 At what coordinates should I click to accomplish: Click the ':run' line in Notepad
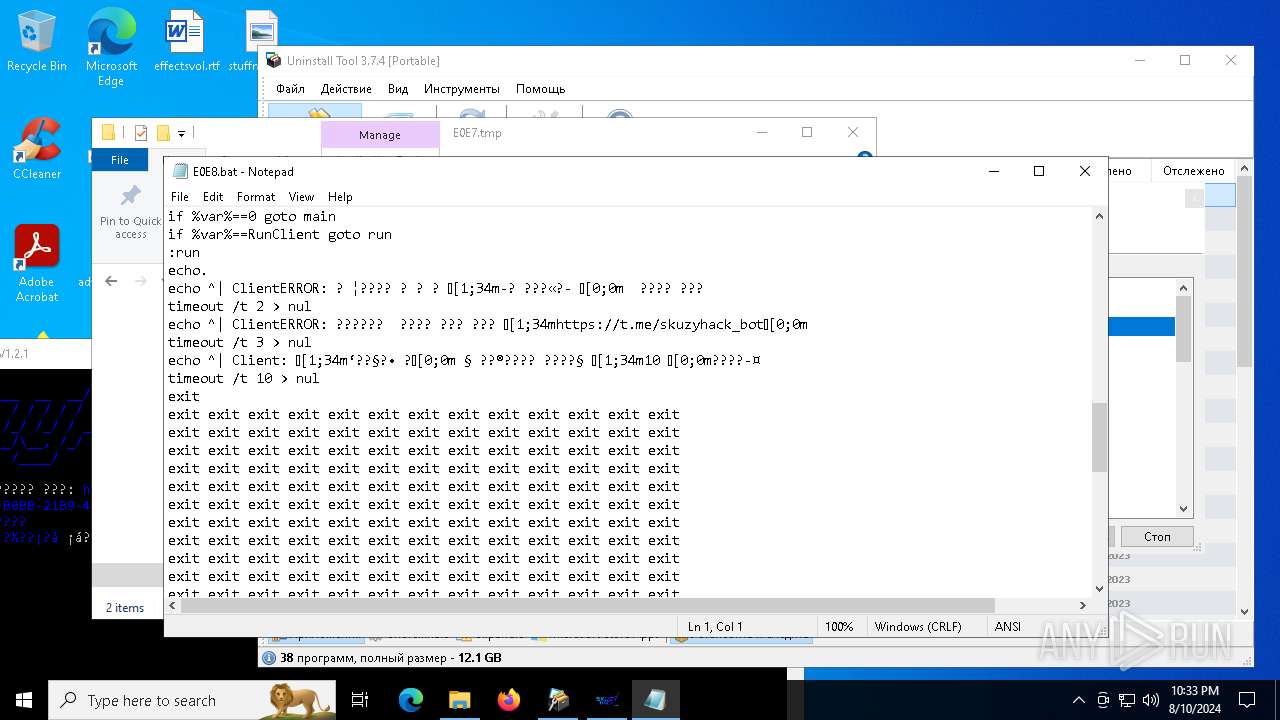click(x=184, y=252)
